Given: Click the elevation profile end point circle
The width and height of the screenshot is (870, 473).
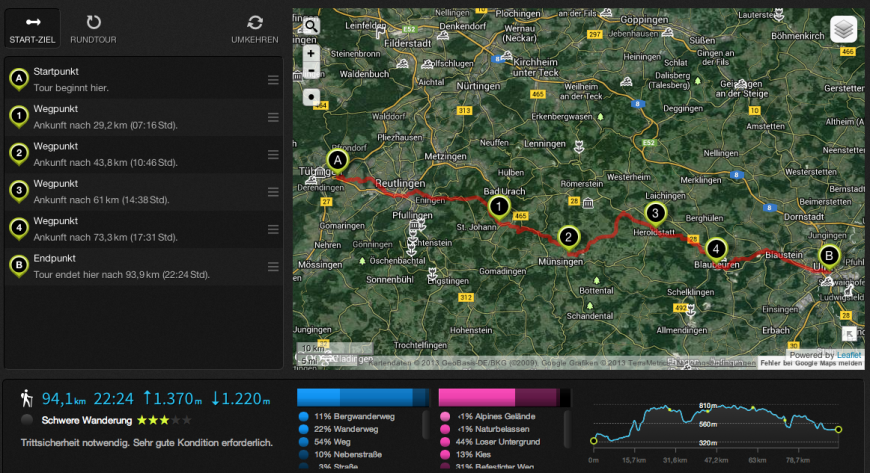Looking at the screenshot, I should point(838,429).
